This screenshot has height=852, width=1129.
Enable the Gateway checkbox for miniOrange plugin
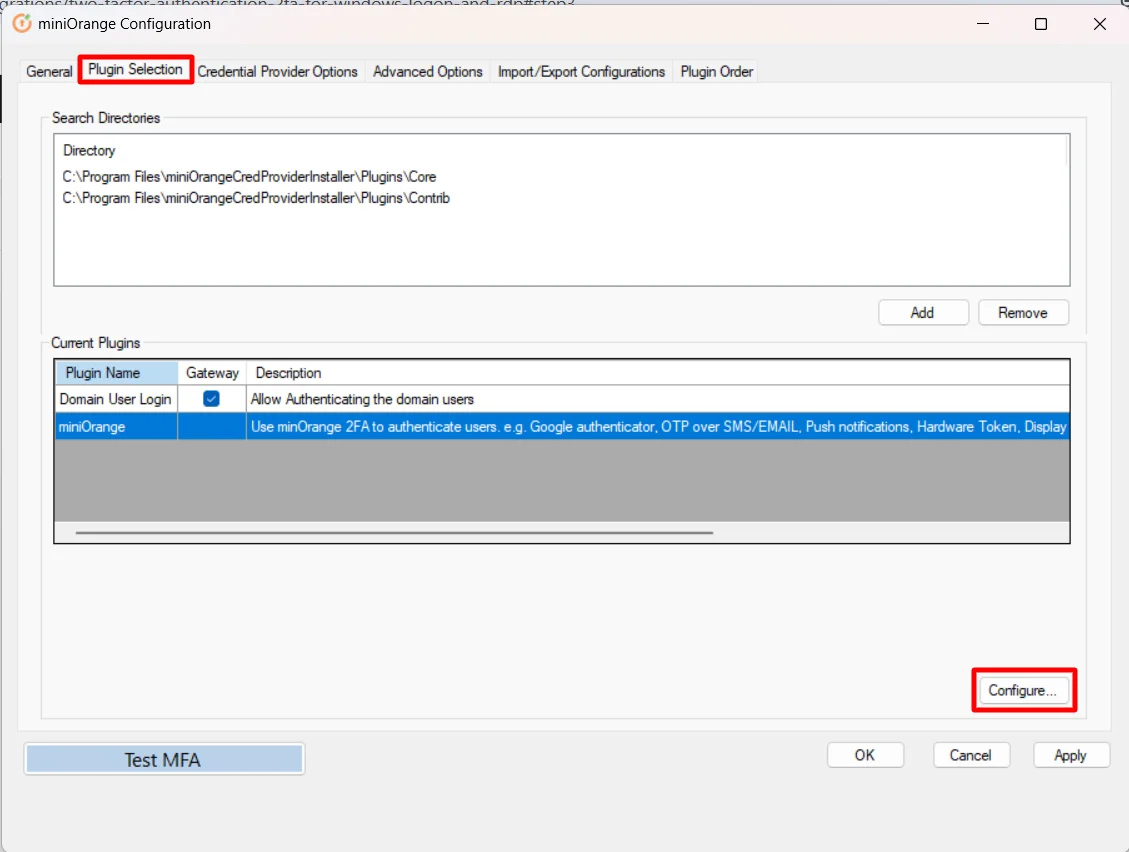(x=211, y=426)
